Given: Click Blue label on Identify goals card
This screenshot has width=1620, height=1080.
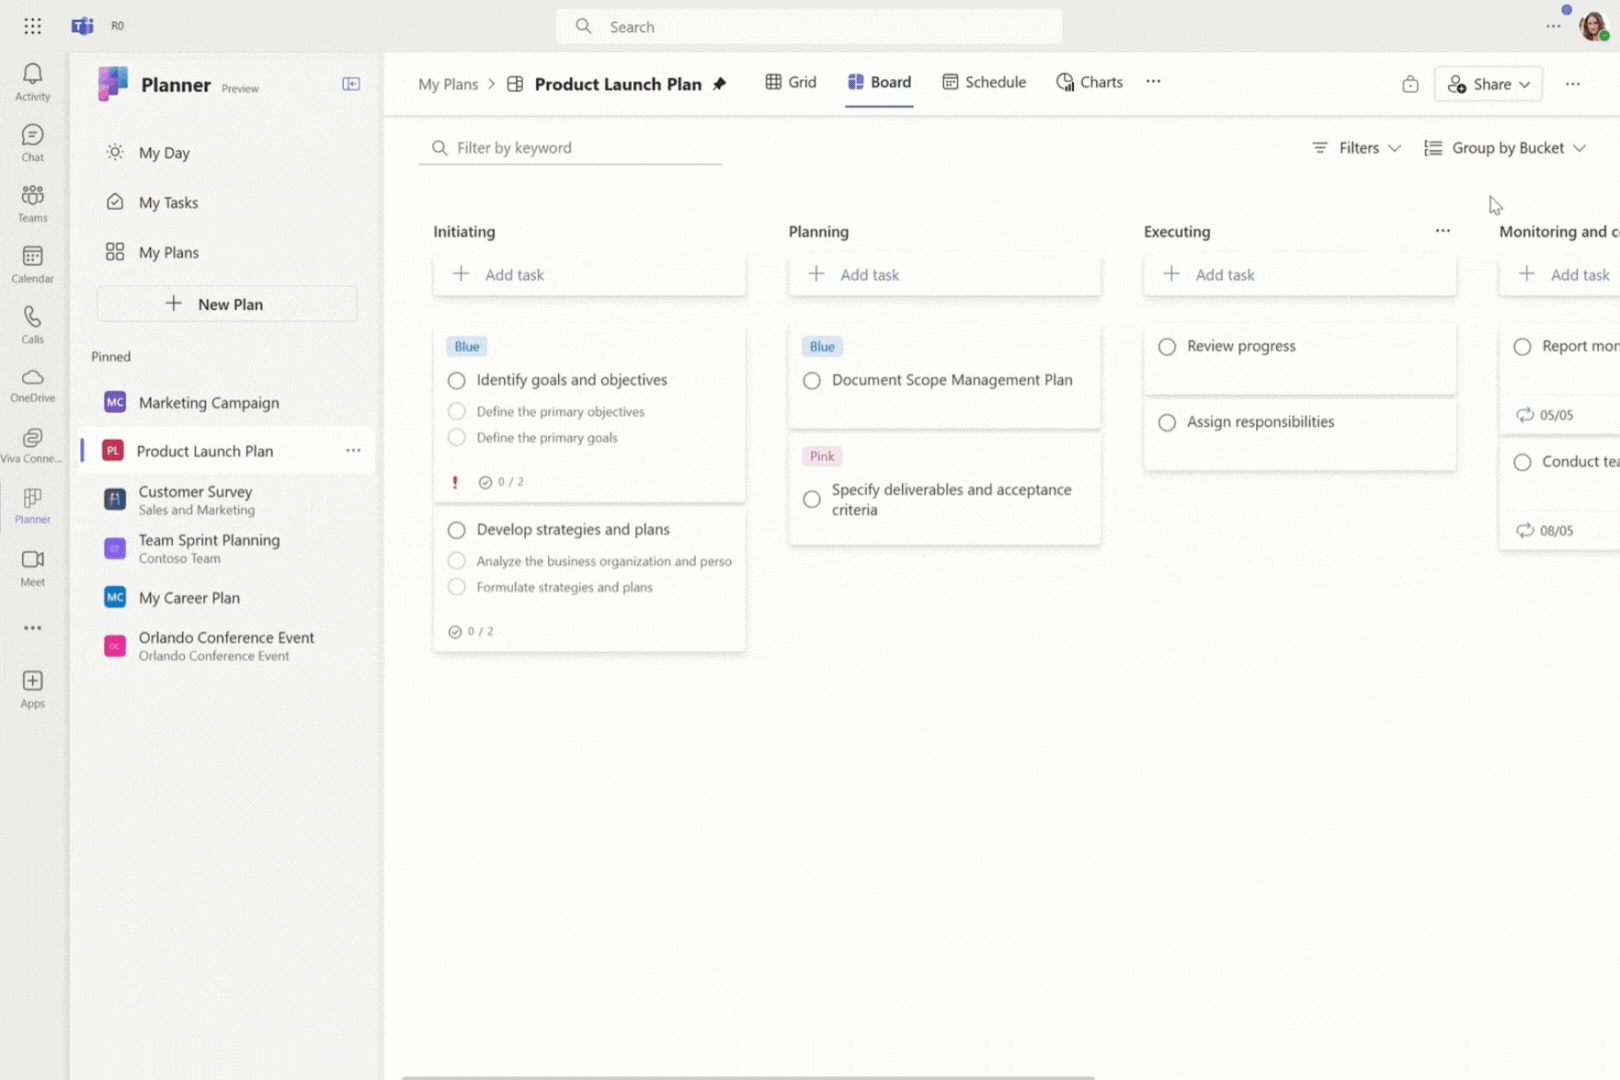Looking at the screenshot, I should click(x=467, y=347).
